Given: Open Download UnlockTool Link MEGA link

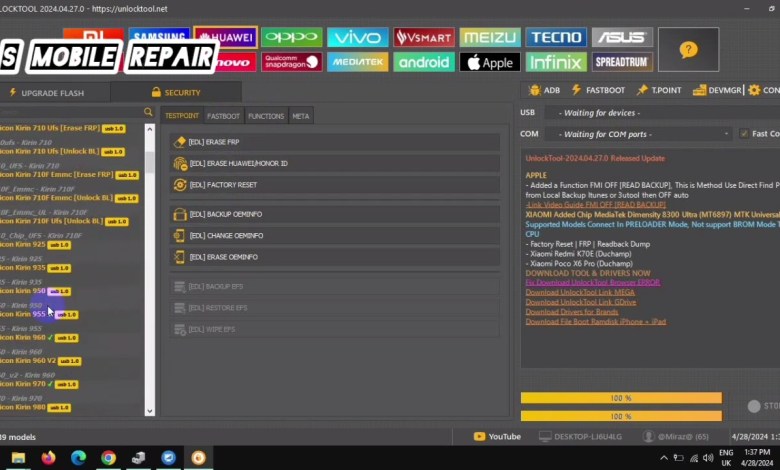Looking at the screenshot, I should [580, 292].
